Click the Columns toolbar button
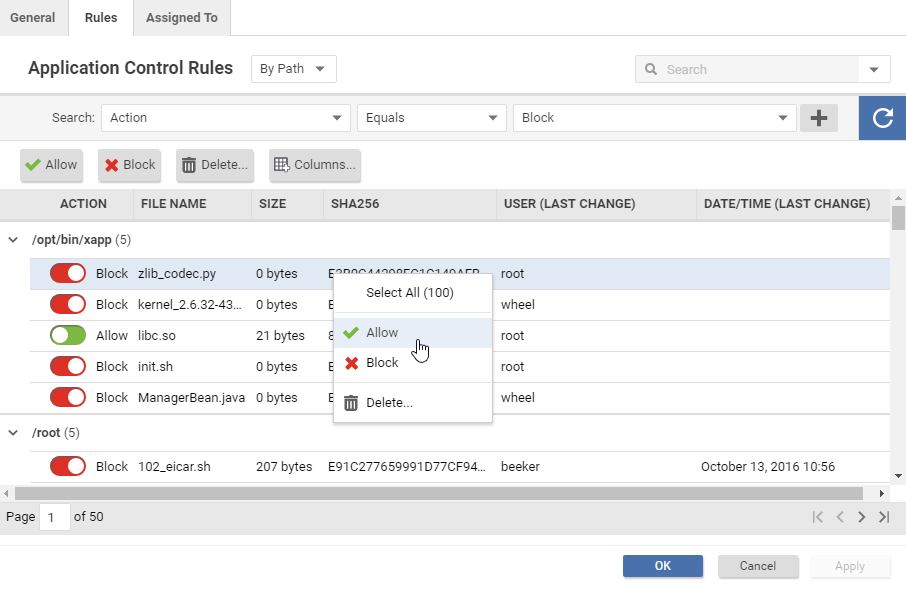 pos(314,165)
